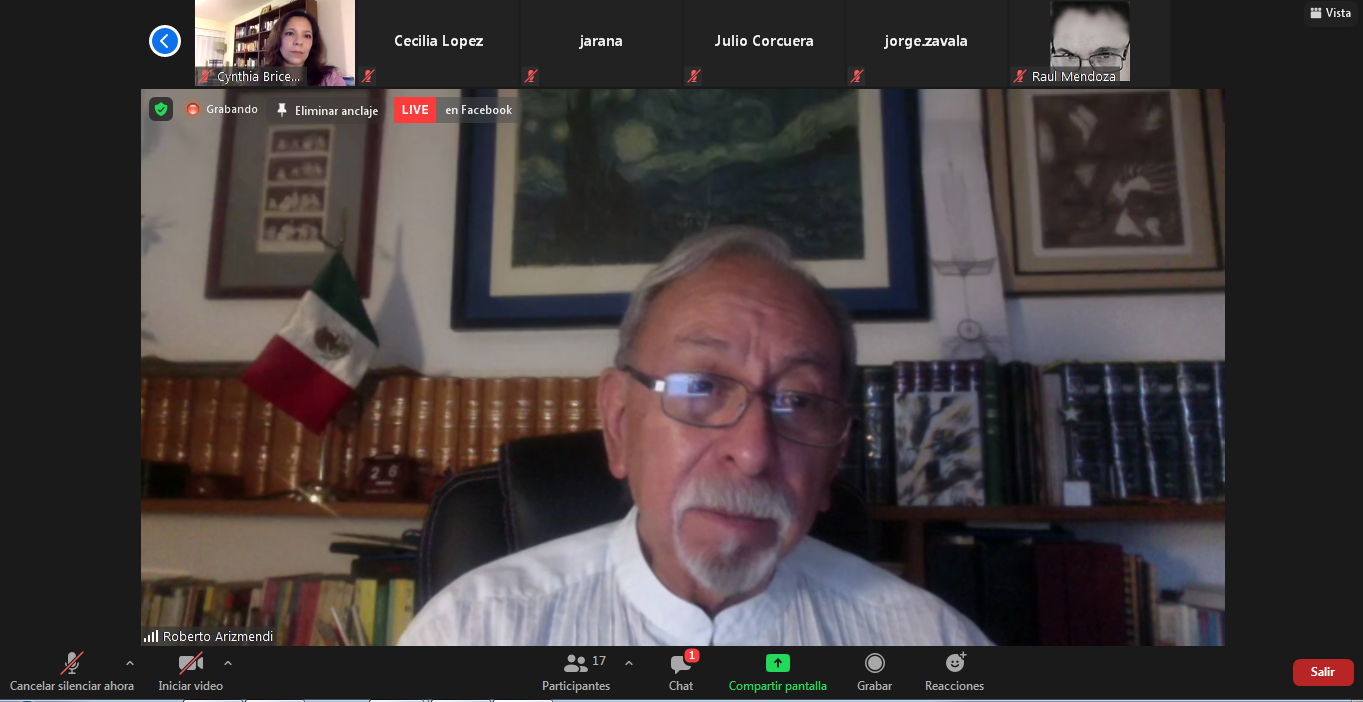Turn on camera with Iniciar video
Image resolution: width=1363 pixels, height=702 pixels.
(190, 672)
